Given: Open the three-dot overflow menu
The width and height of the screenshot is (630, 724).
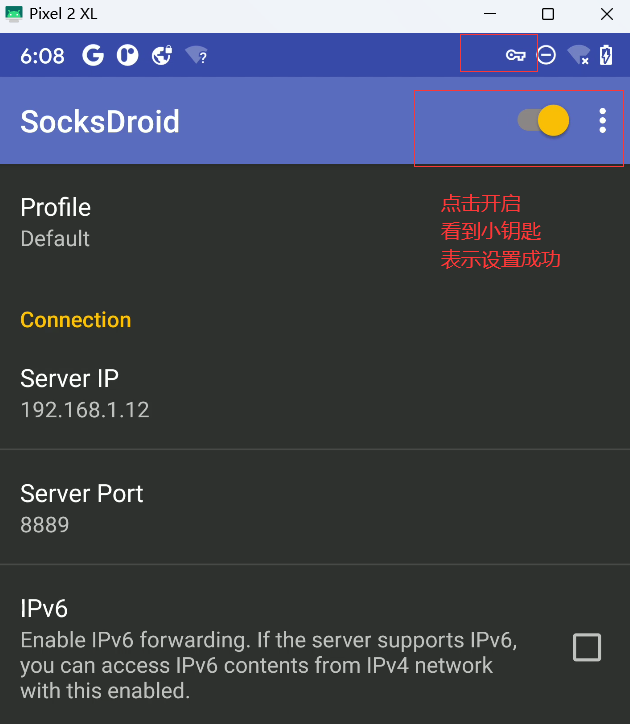Looking at the screenshot, I should pos(602,121).
